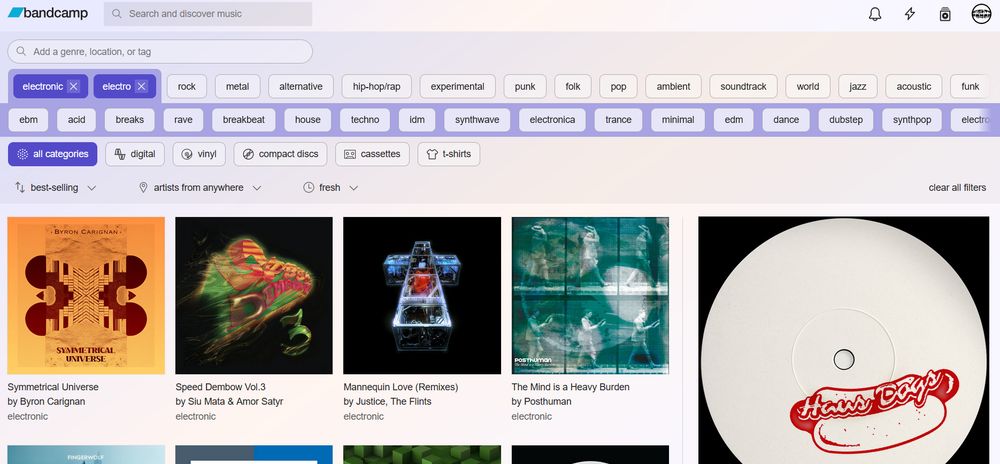Choose the trance subgenre tag
The height and width of the screenshot is (464, 1000).
click(618, 120)
